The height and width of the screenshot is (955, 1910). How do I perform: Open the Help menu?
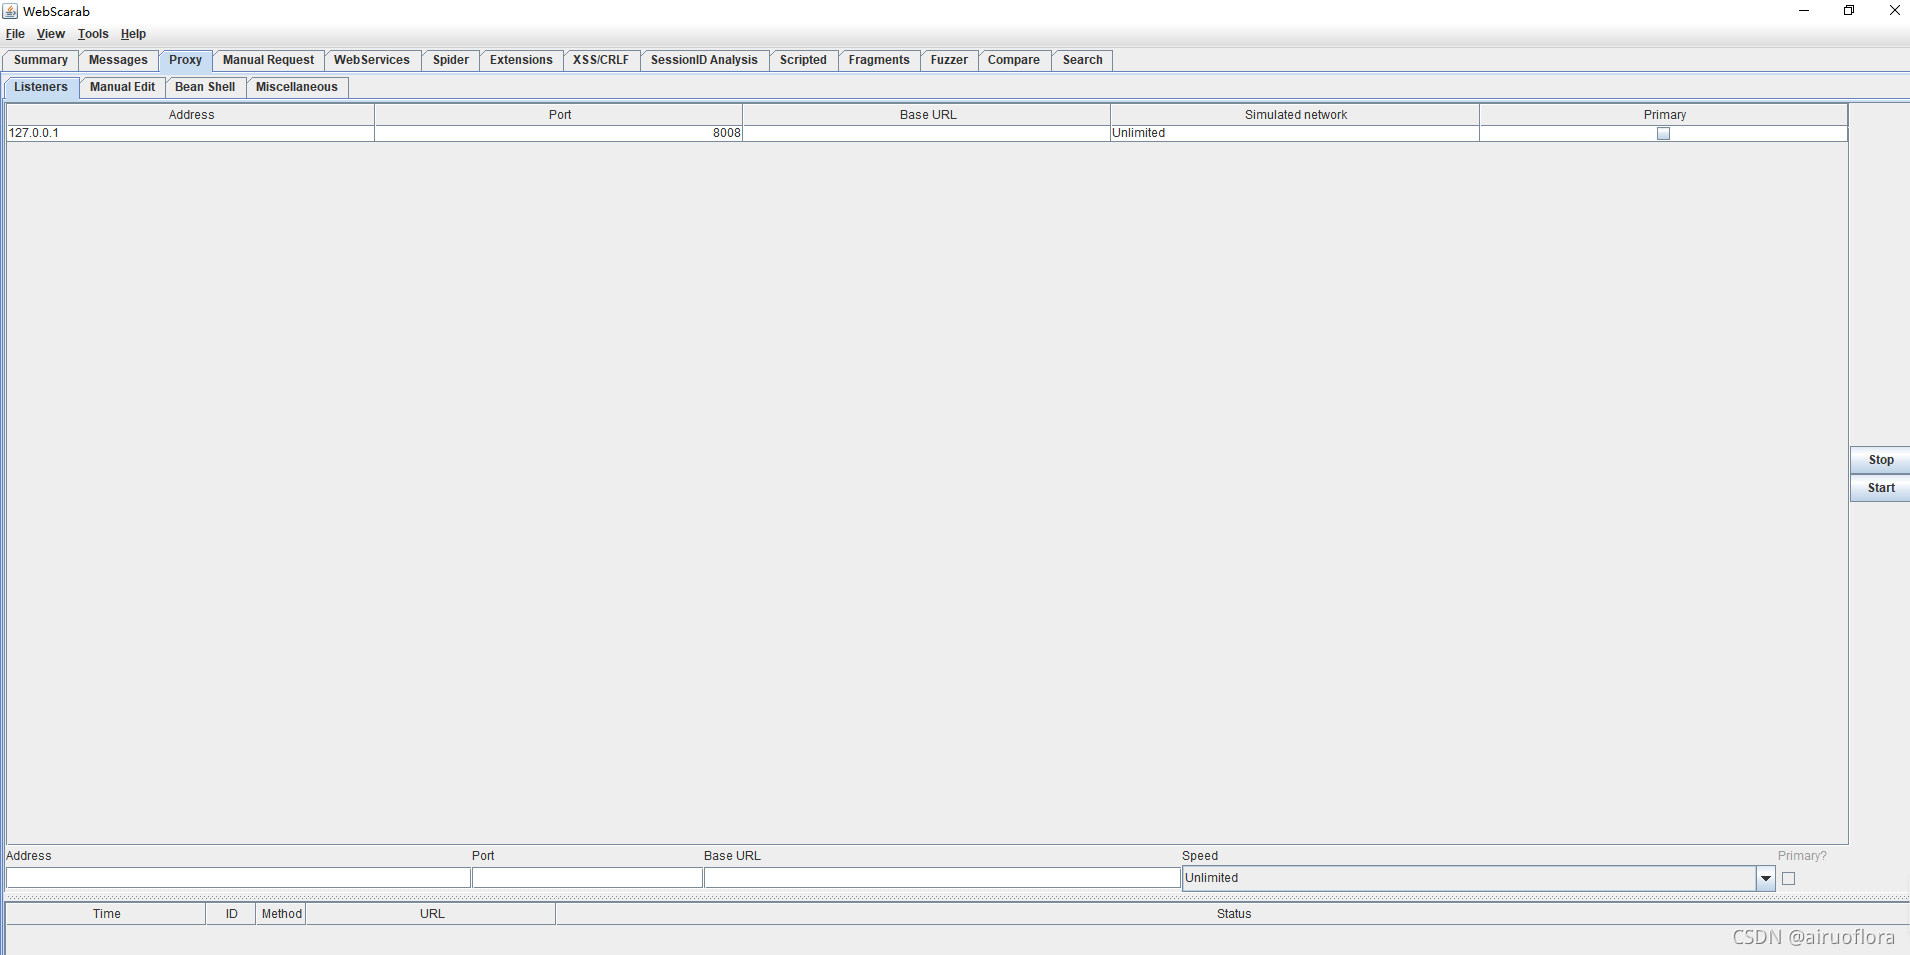pos(133,34)
